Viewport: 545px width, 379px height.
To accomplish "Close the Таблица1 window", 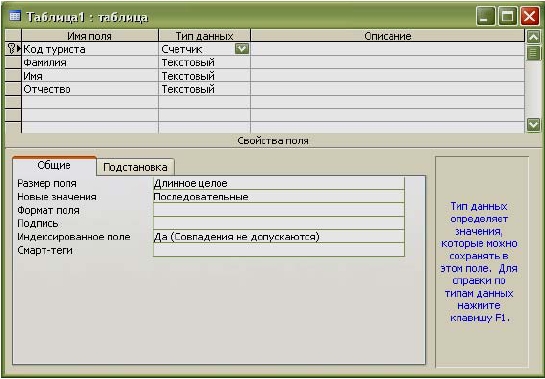I will (530, 17).
